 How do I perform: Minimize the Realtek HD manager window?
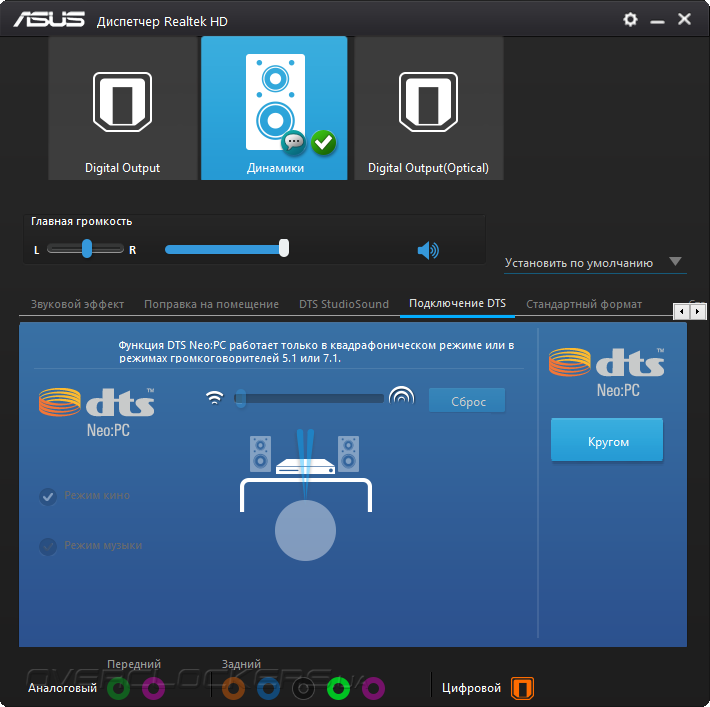pos(657,21)
